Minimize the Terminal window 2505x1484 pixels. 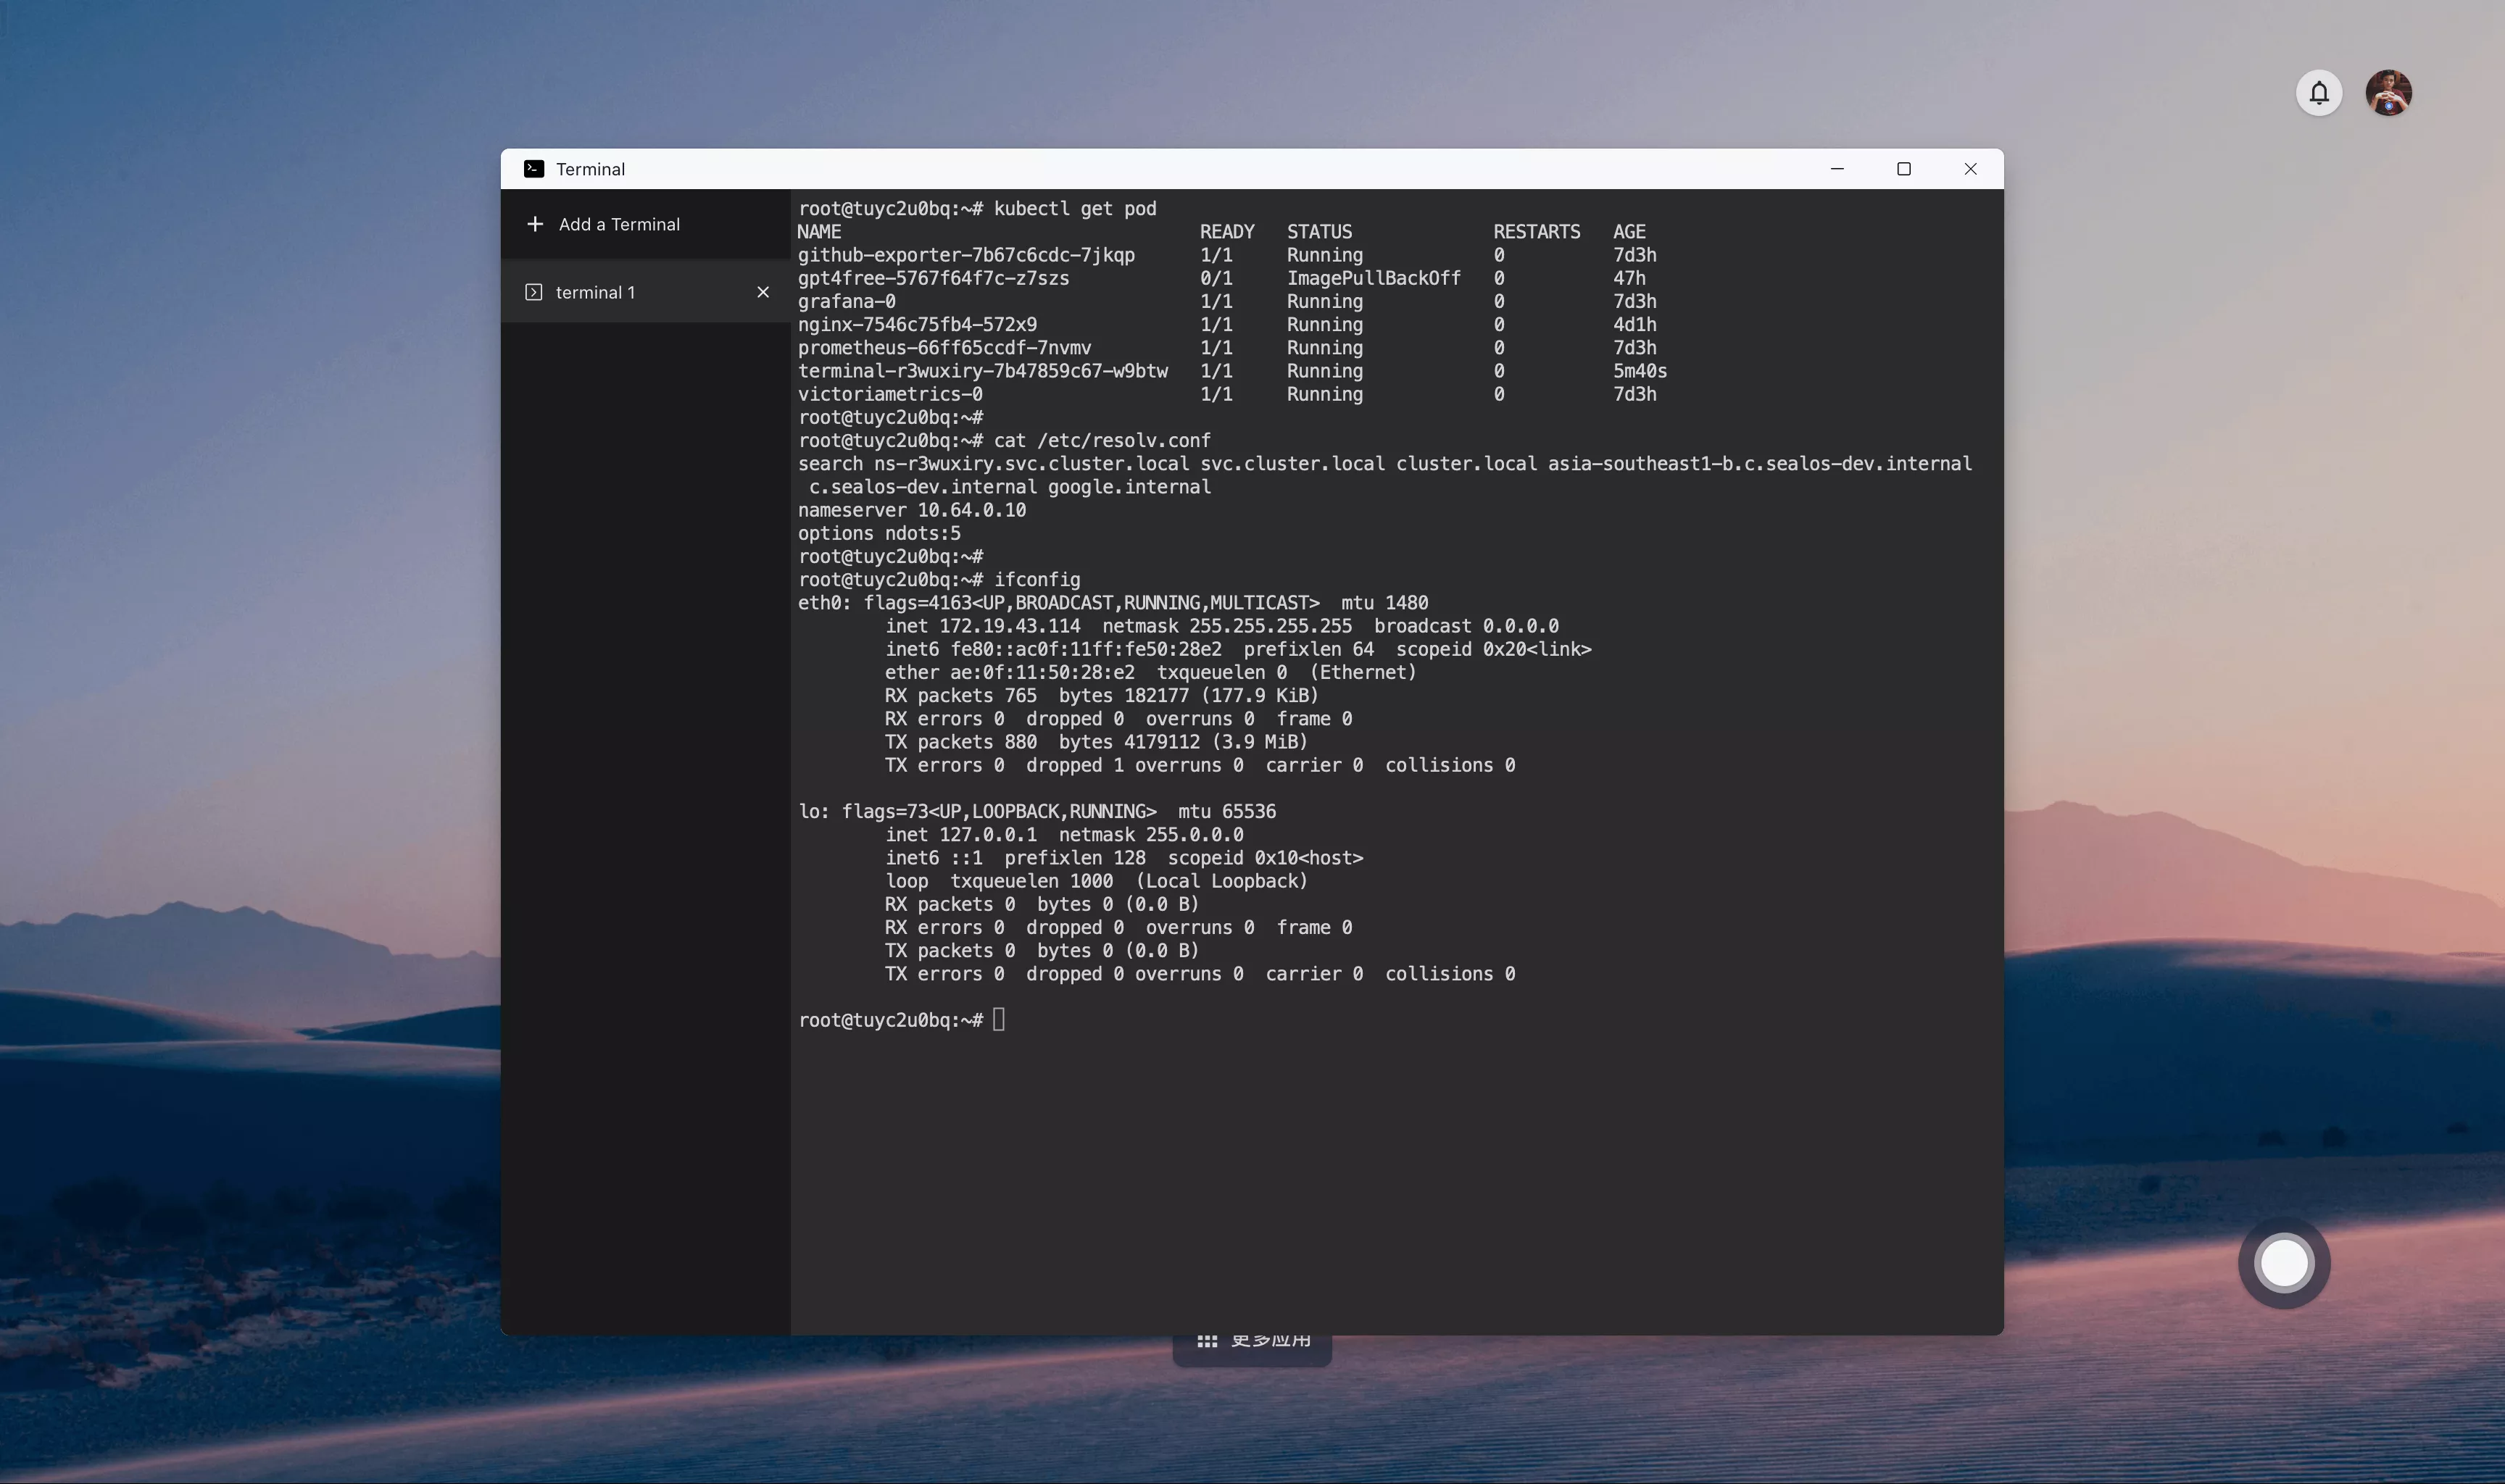[1837, 169]
